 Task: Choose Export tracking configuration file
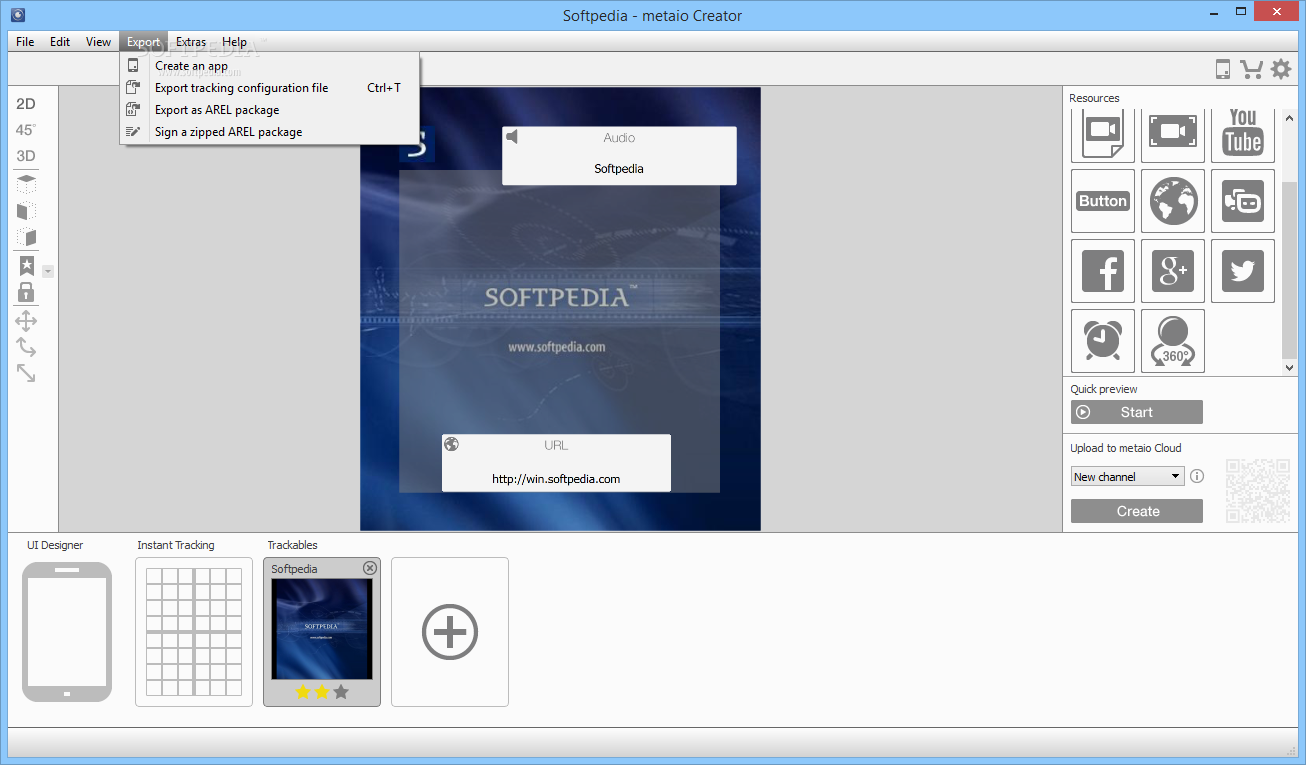269,88
